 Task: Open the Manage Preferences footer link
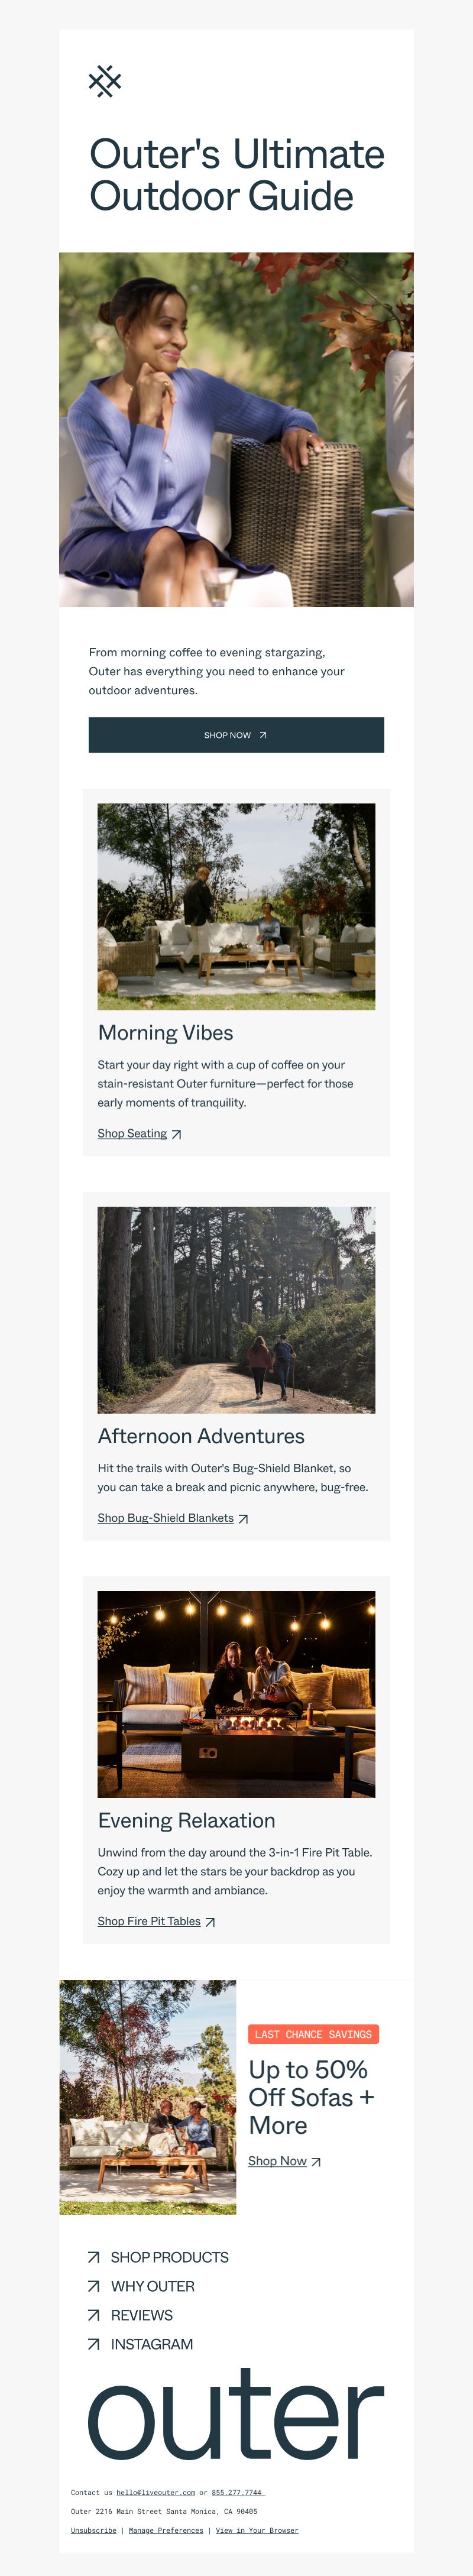[x=166, y=2530]
